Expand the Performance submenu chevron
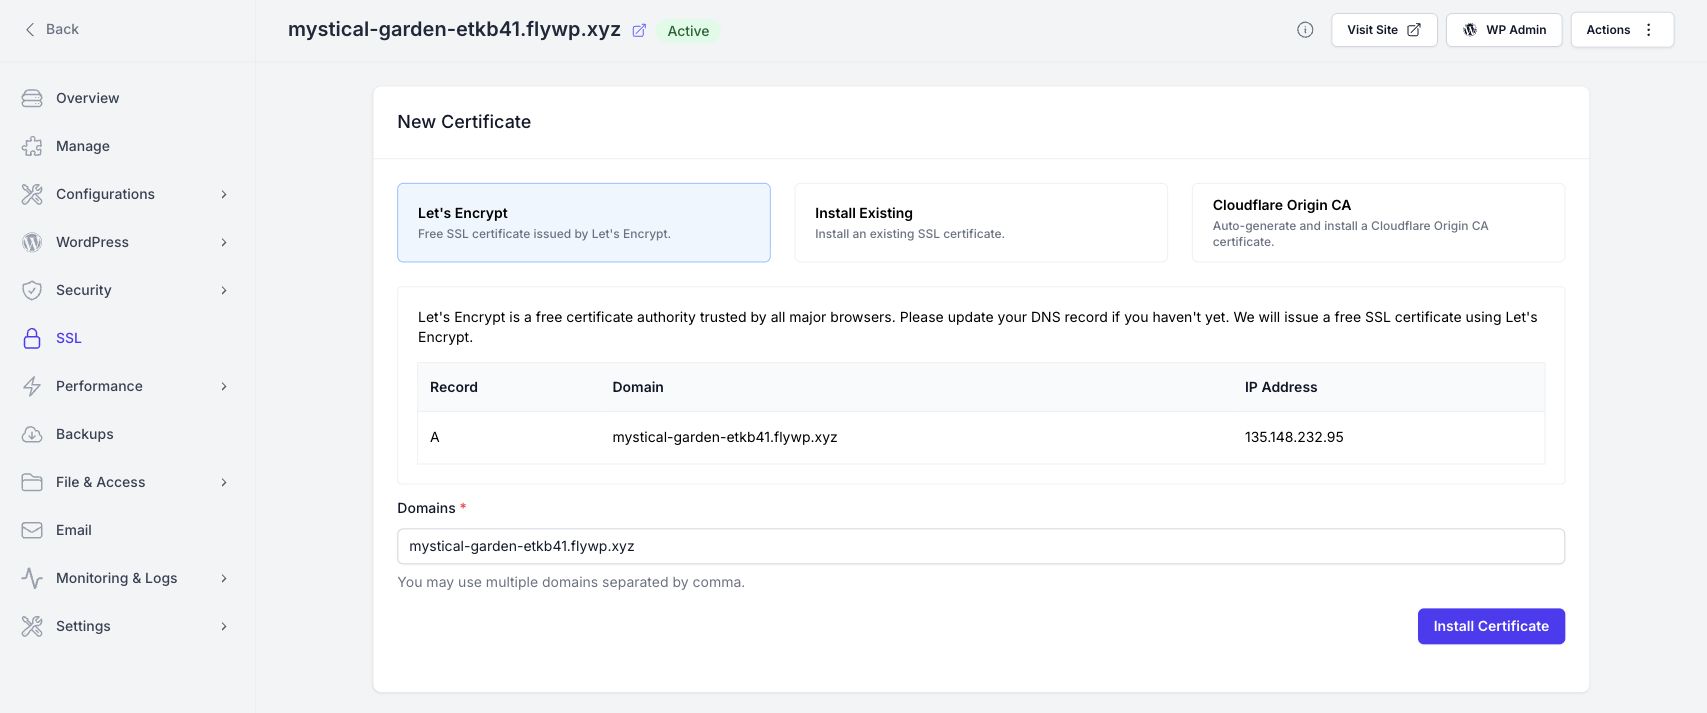 tap(224, 386)
